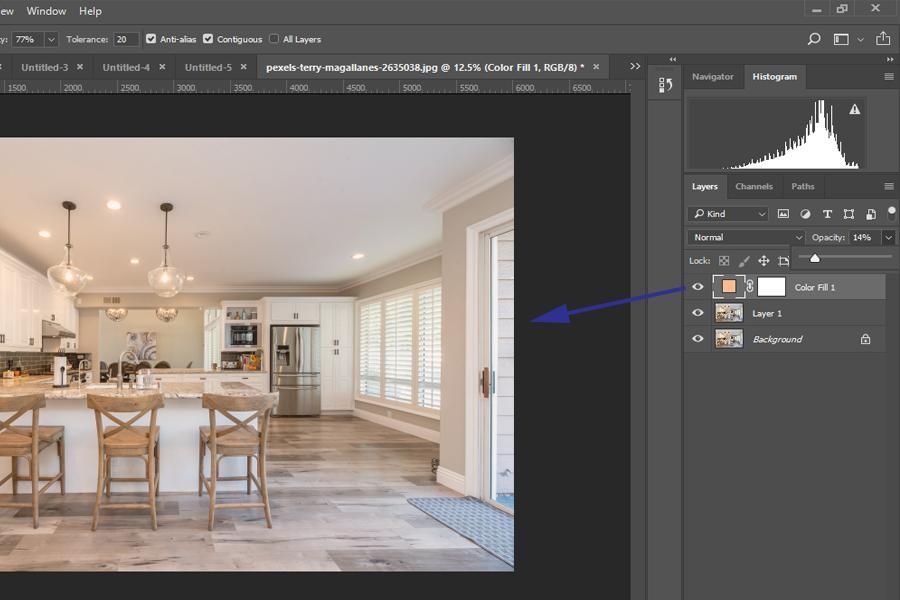Screen dimensions: 900x600
Task: Hide the Background layer
Action: (698, 339)
